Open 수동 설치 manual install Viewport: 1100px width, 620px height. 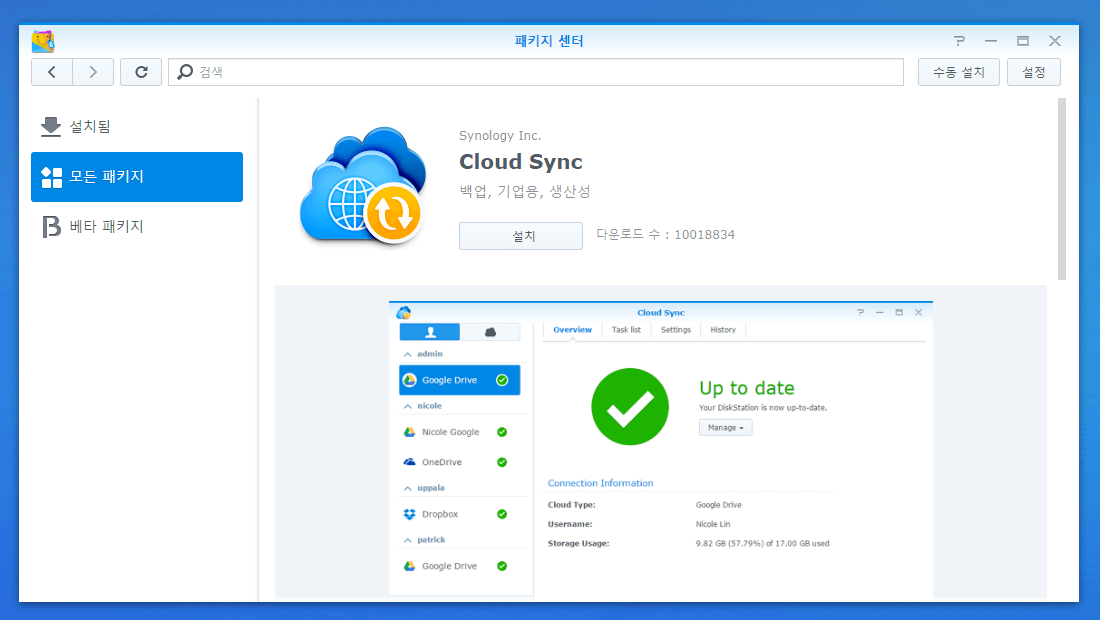pos(958,72)
